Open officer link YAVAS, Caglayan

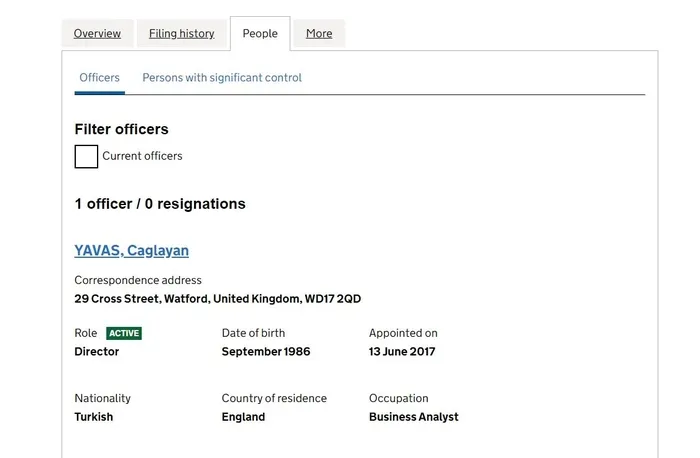tap(131, 251)
